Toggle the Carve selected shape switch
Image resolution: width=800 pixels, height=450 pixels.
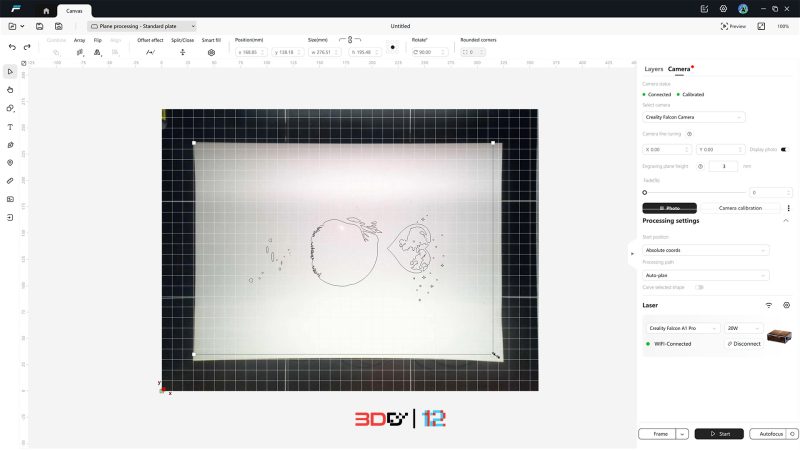point(699,287)
